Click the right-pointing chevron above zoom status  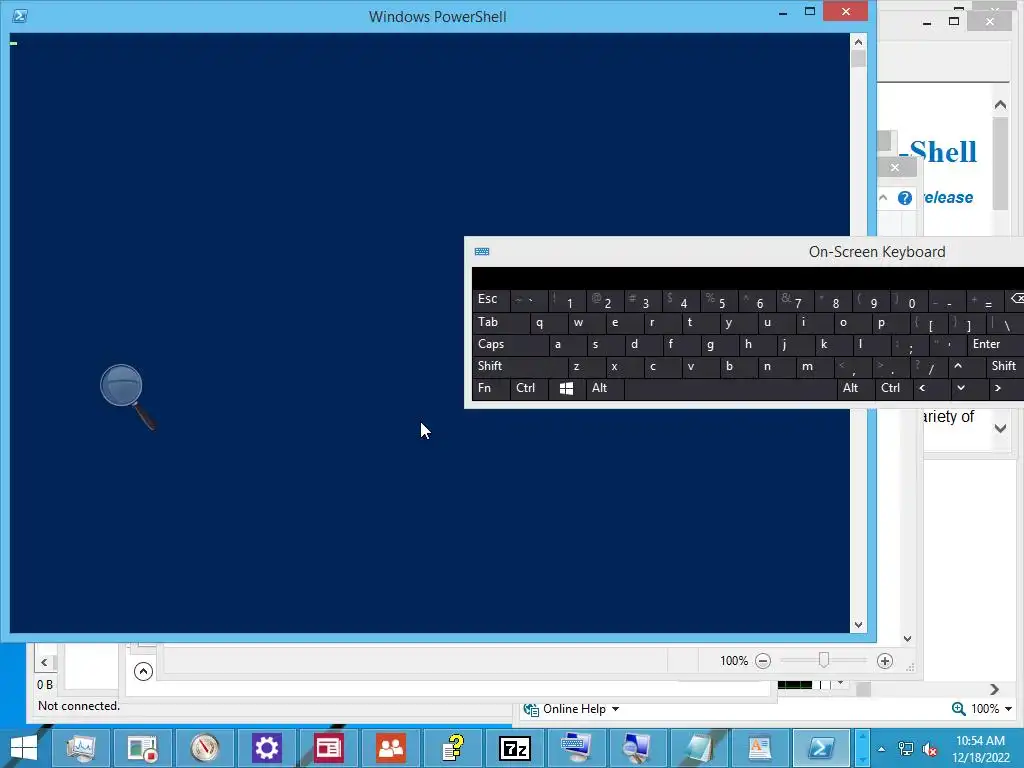point(995,690)
